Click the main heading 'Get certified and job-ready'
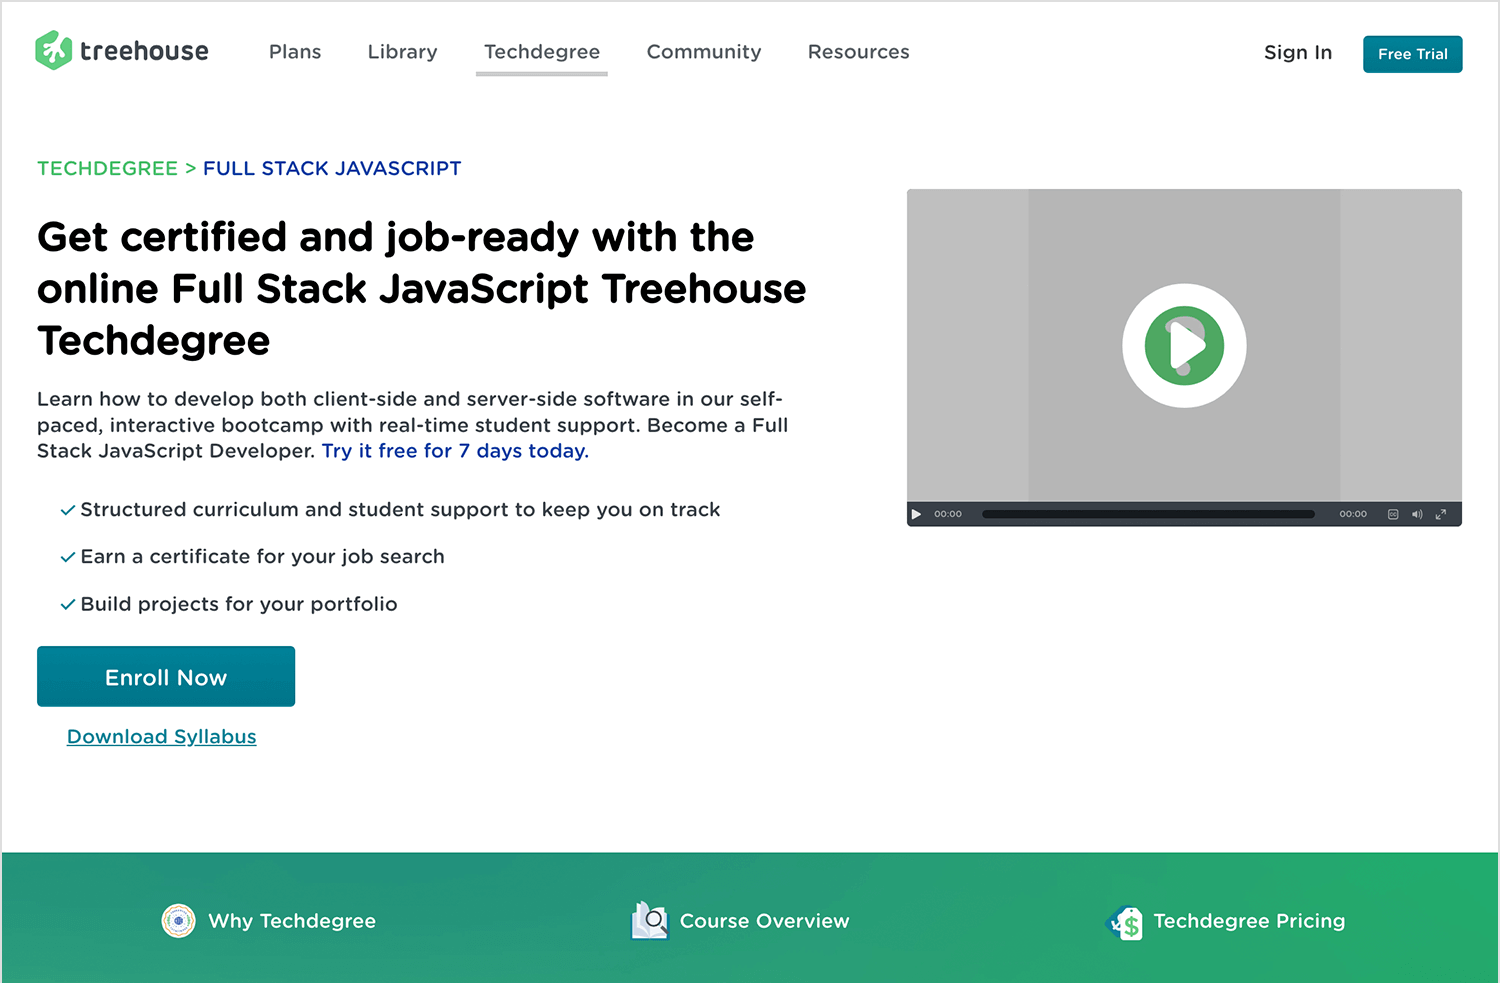Image resolution: width=1500 pixels, height=983 pixels. 422,289
